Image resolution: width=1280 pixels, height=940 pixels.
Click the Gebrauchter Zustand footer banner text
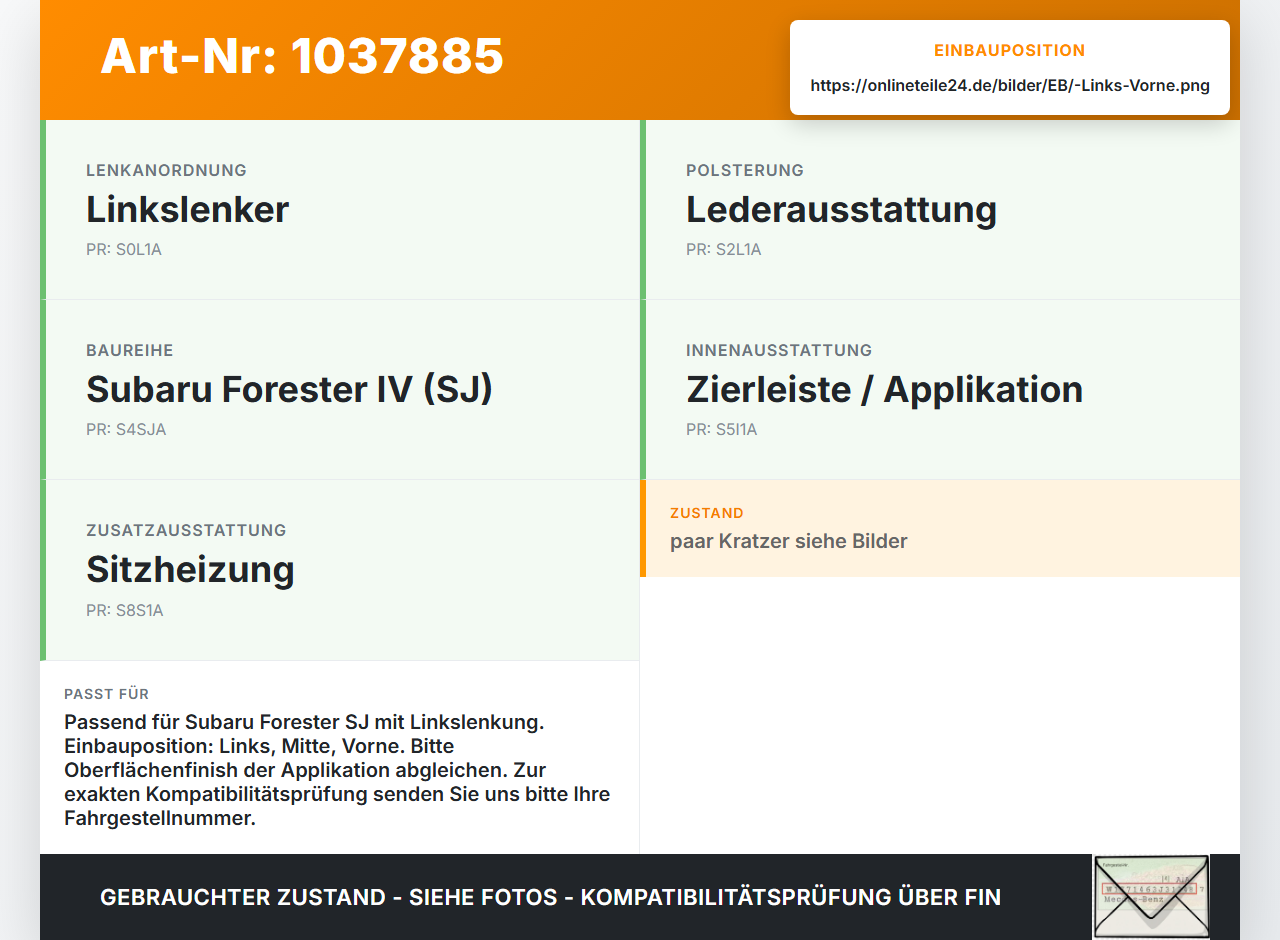550,897
